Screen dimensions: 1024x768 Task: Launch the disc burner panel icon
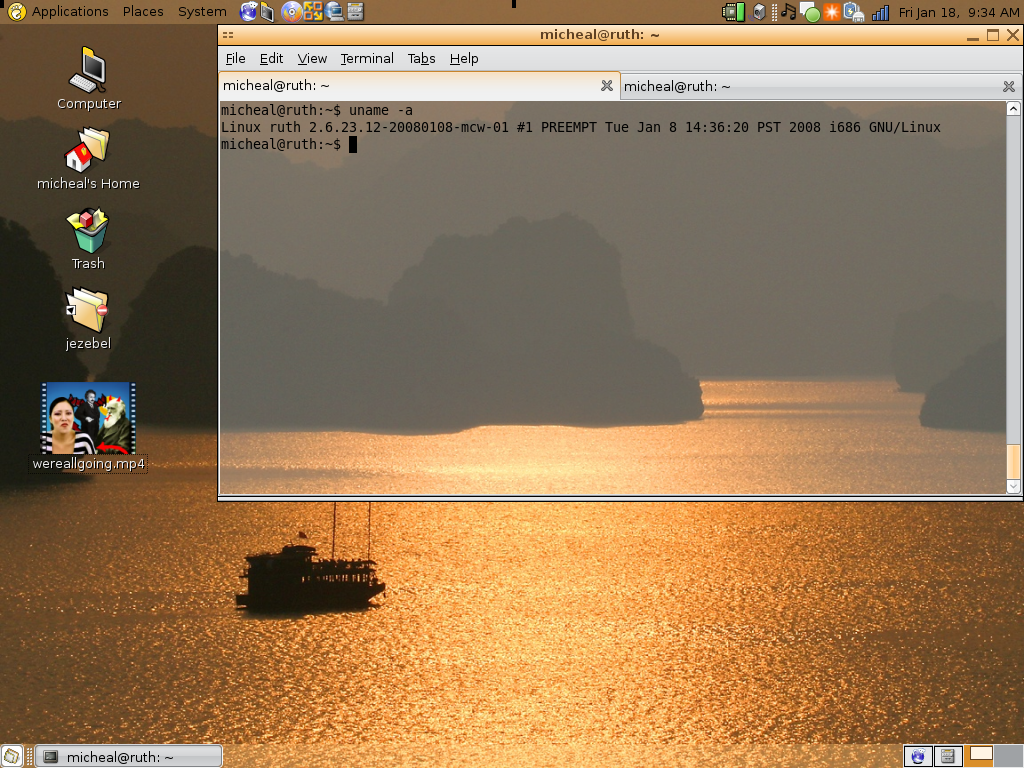pyautogui.click(x=291, y=12)
